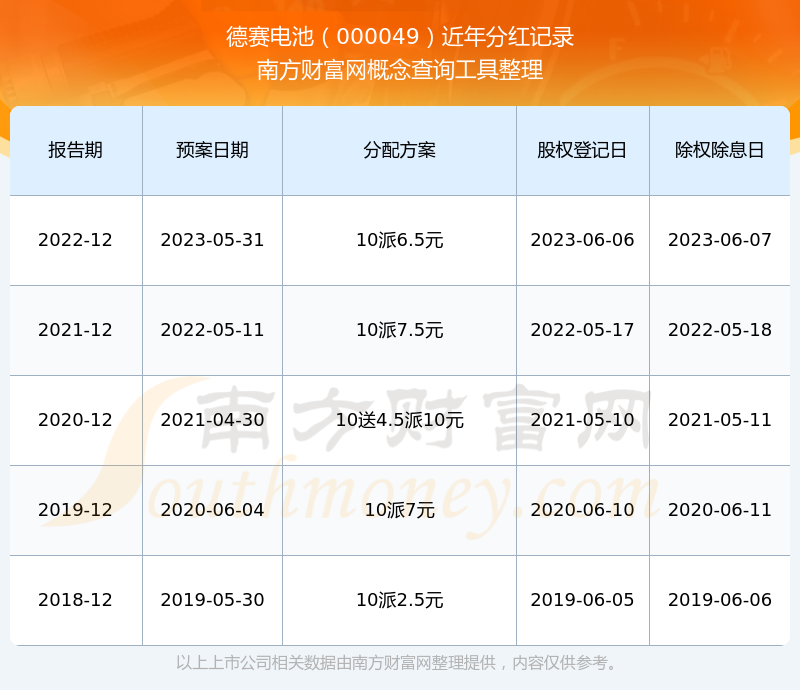Click record date 2021-05-10
The image size is (800, 690).
[582, 420]
